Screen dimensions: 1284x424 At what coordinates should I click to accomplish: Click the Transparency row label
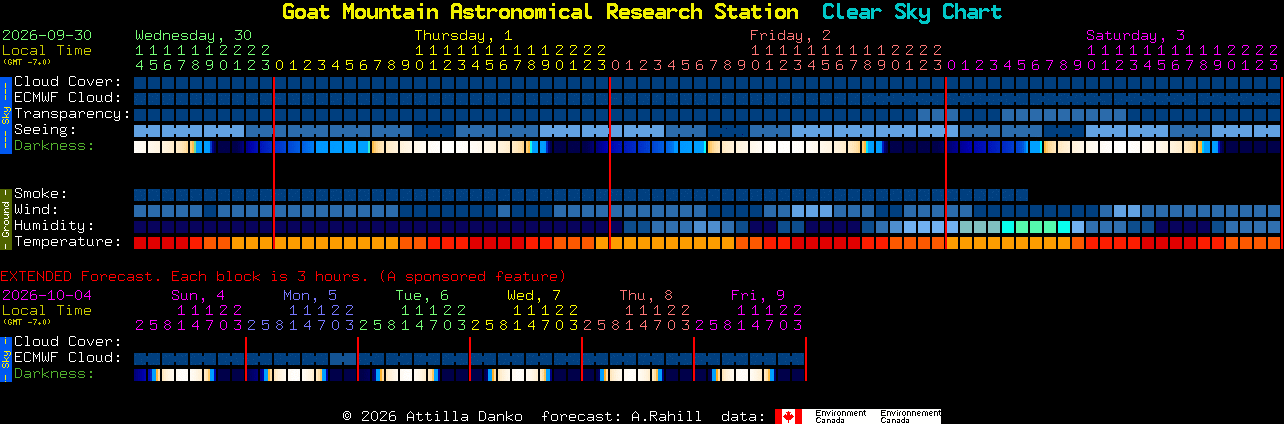72,114
